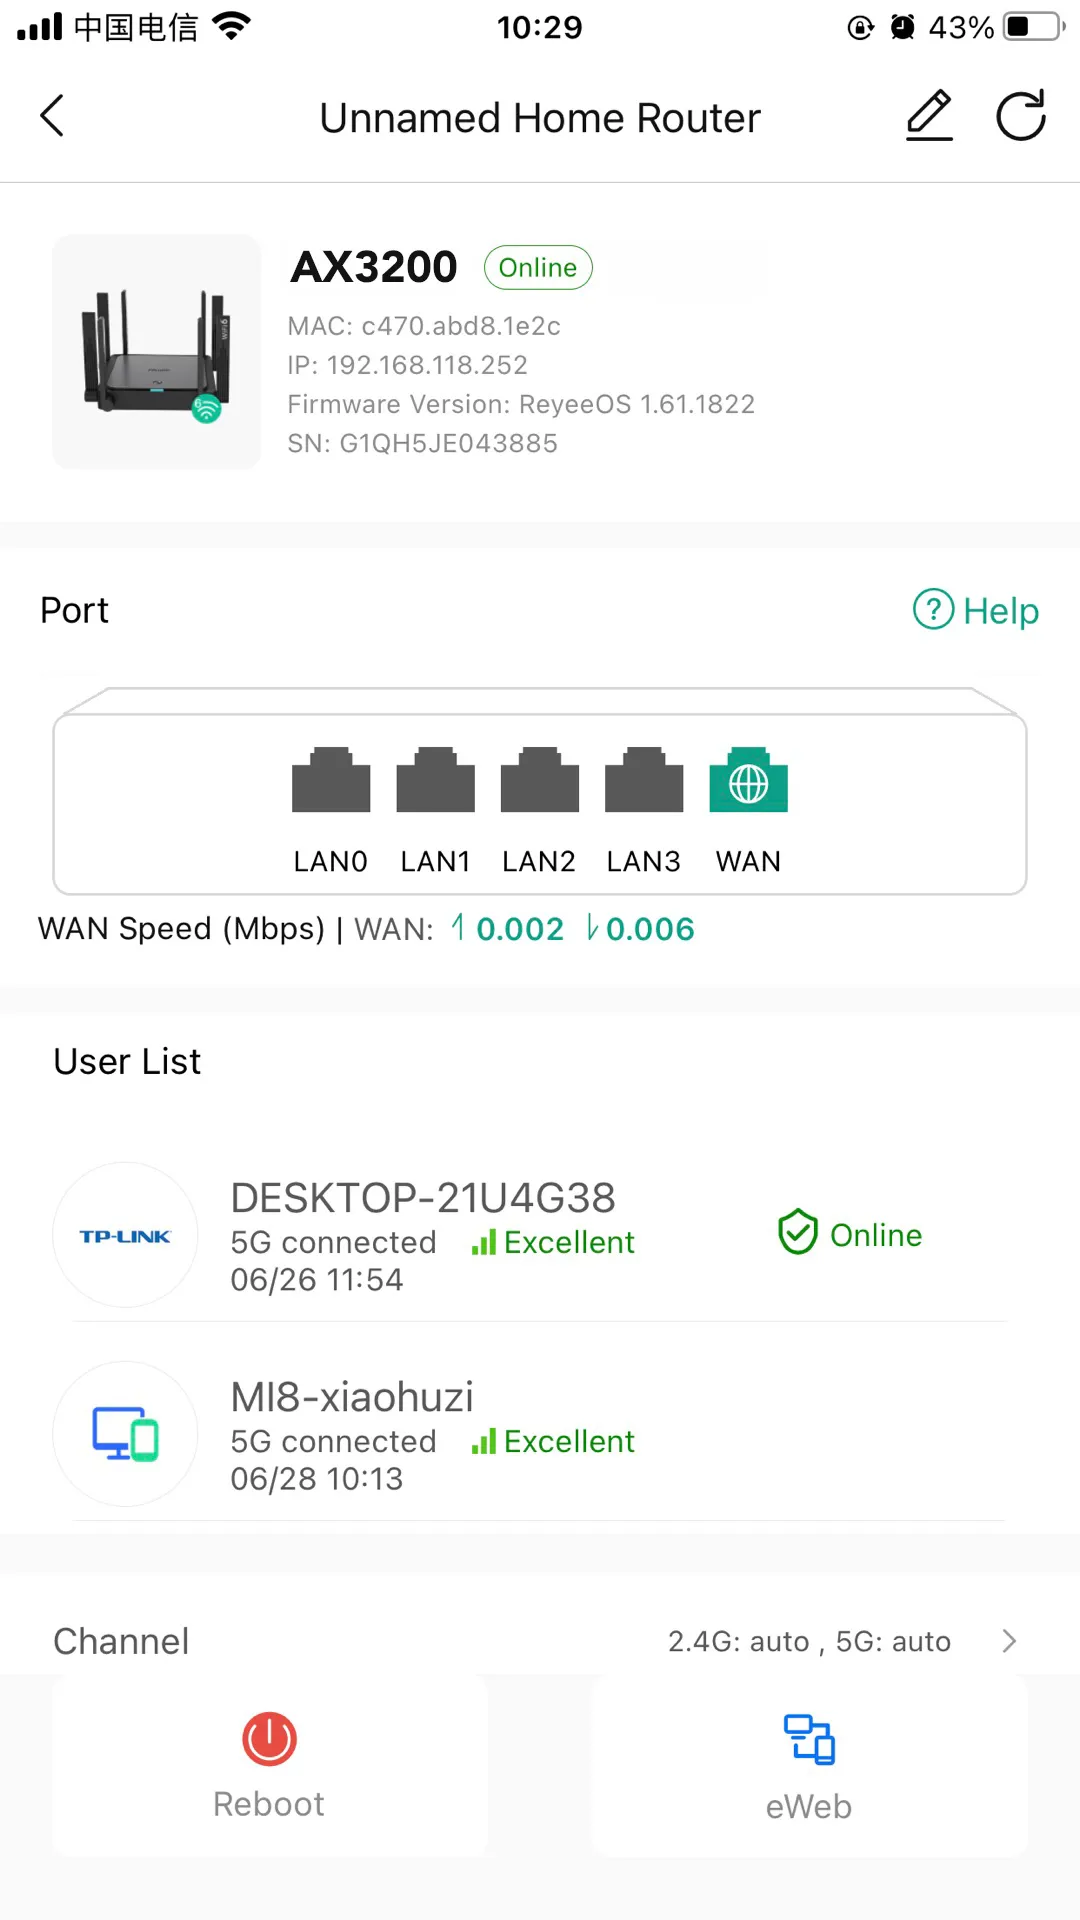Tap the AX3200 model name
Screen dimensions: 1080x1920
(374, 267)
